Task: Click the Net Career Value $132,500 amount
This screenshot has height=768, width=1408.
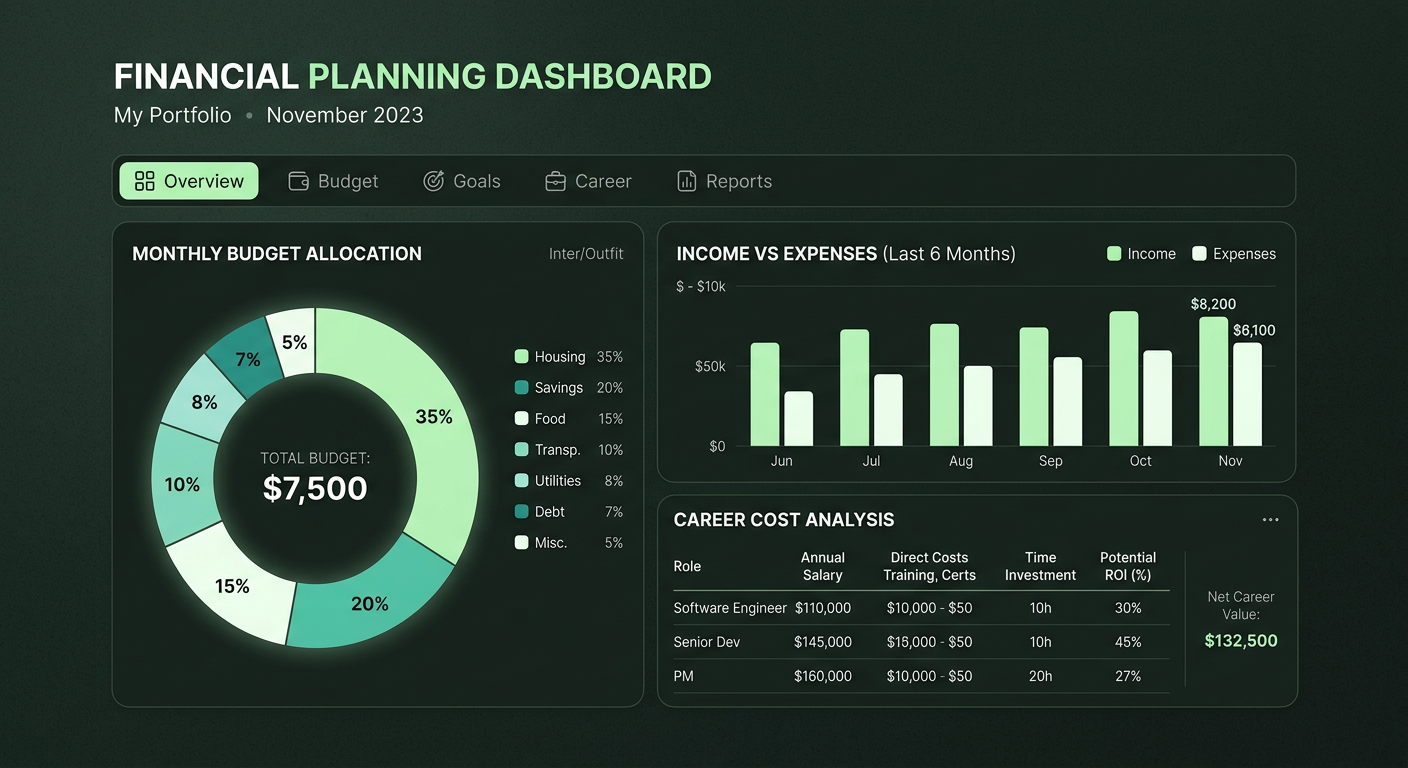Action: [x=1240, y=641]
